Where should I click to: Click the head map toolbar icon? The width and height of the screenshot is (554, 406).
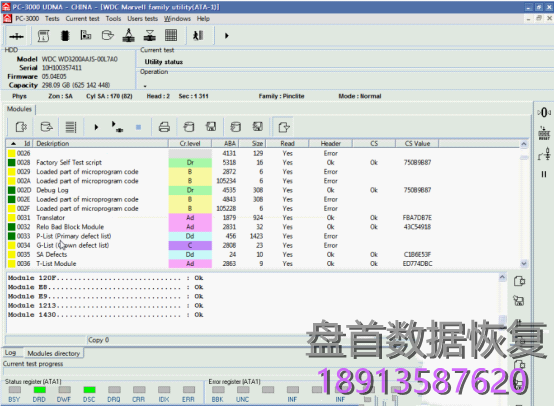(x=150, y=35)
